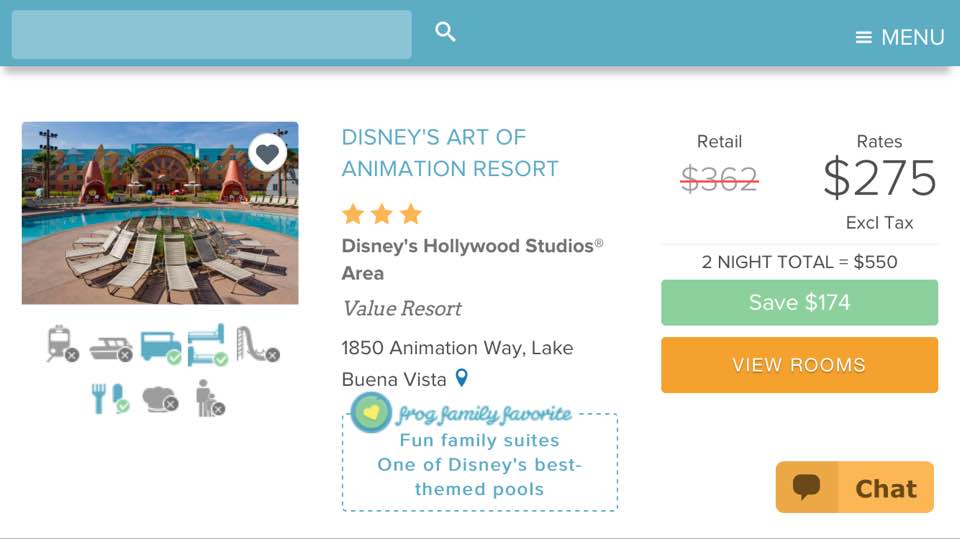The height and width of the screenshot is (539, 960).
Task: Click the family suite beds amenity icon
Action: [x=208, y=345]
